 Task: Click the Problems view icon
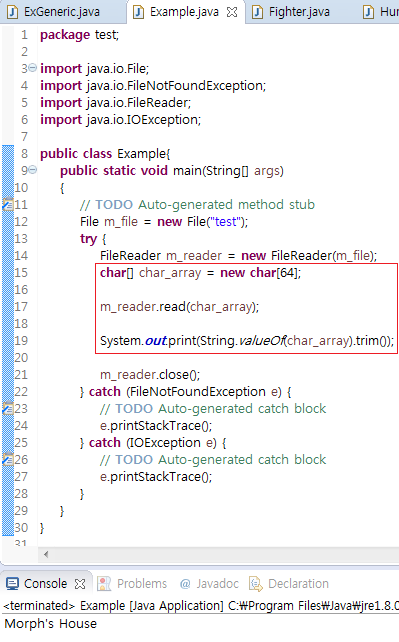(x=104, y=584)
